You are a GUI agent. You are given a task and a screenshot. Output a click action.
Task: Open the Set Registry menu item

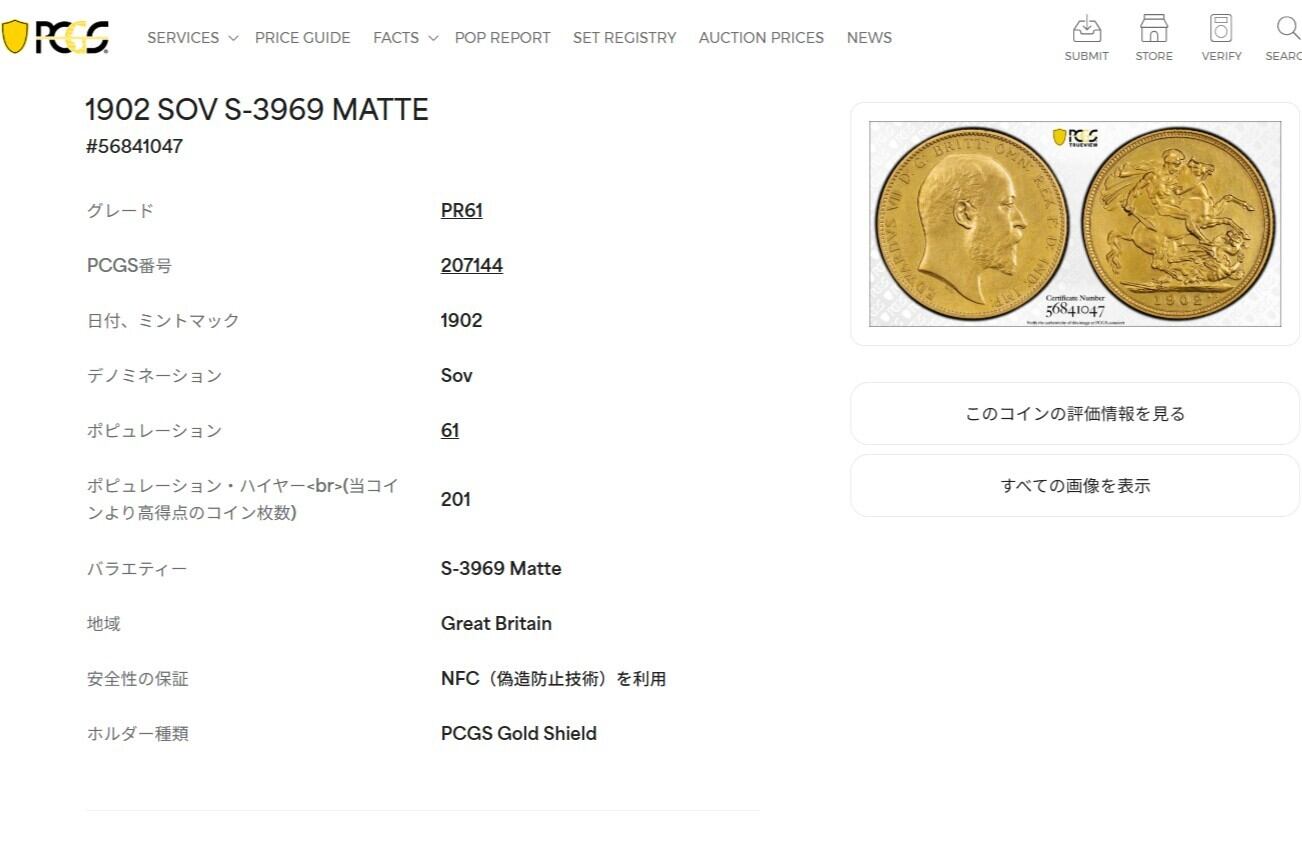(625, 38)
